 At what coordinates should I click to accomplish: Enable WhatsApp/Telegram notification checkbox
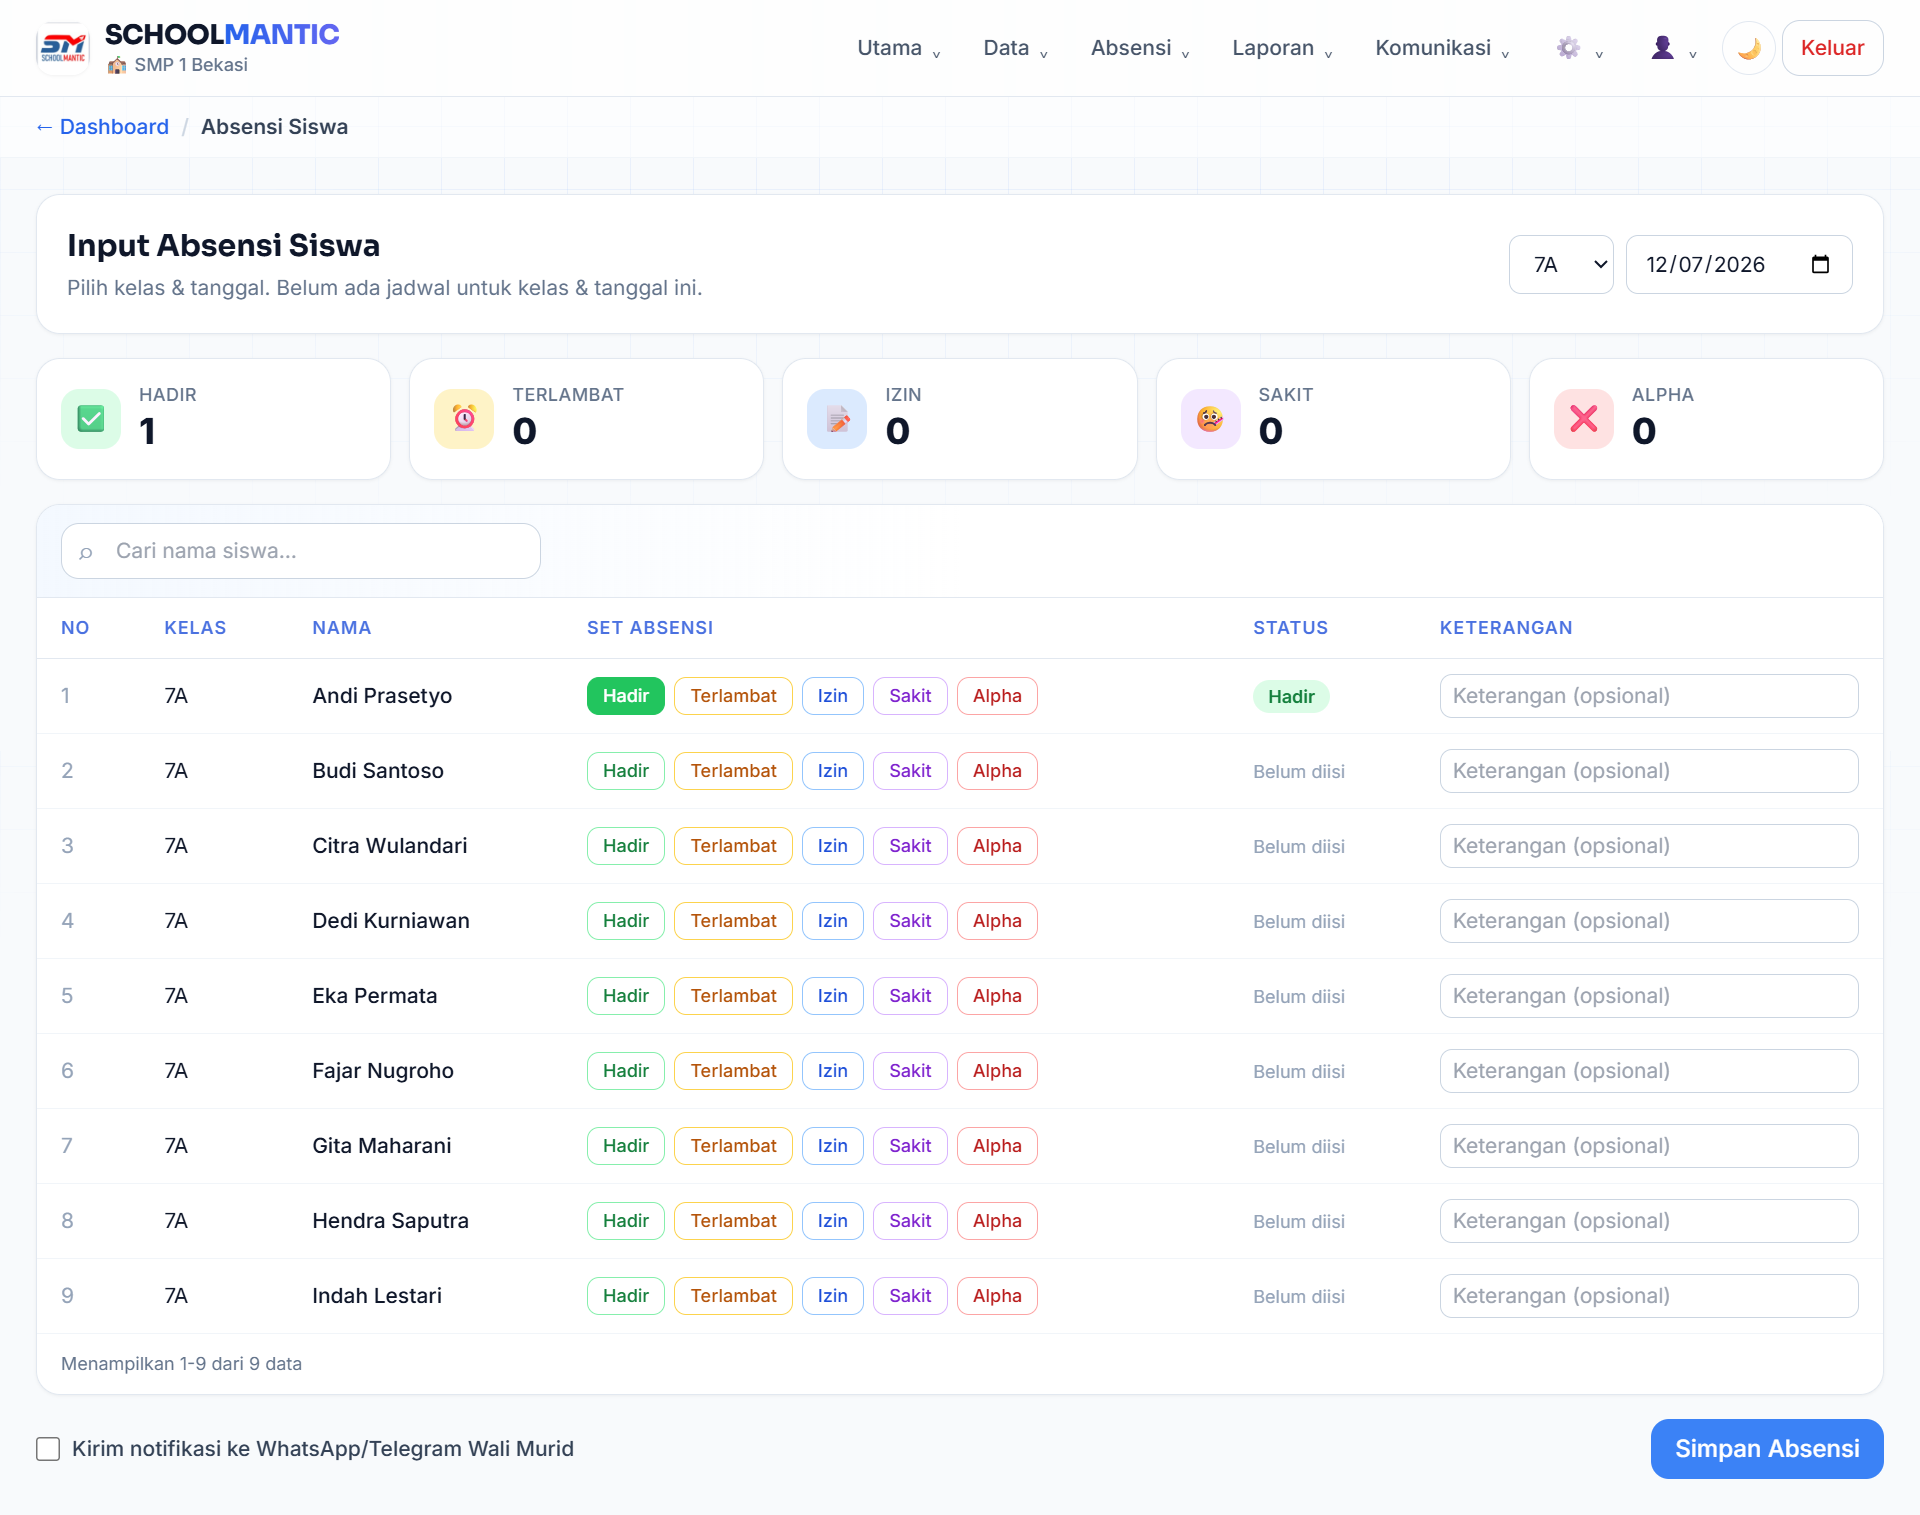coord(48,1448)
